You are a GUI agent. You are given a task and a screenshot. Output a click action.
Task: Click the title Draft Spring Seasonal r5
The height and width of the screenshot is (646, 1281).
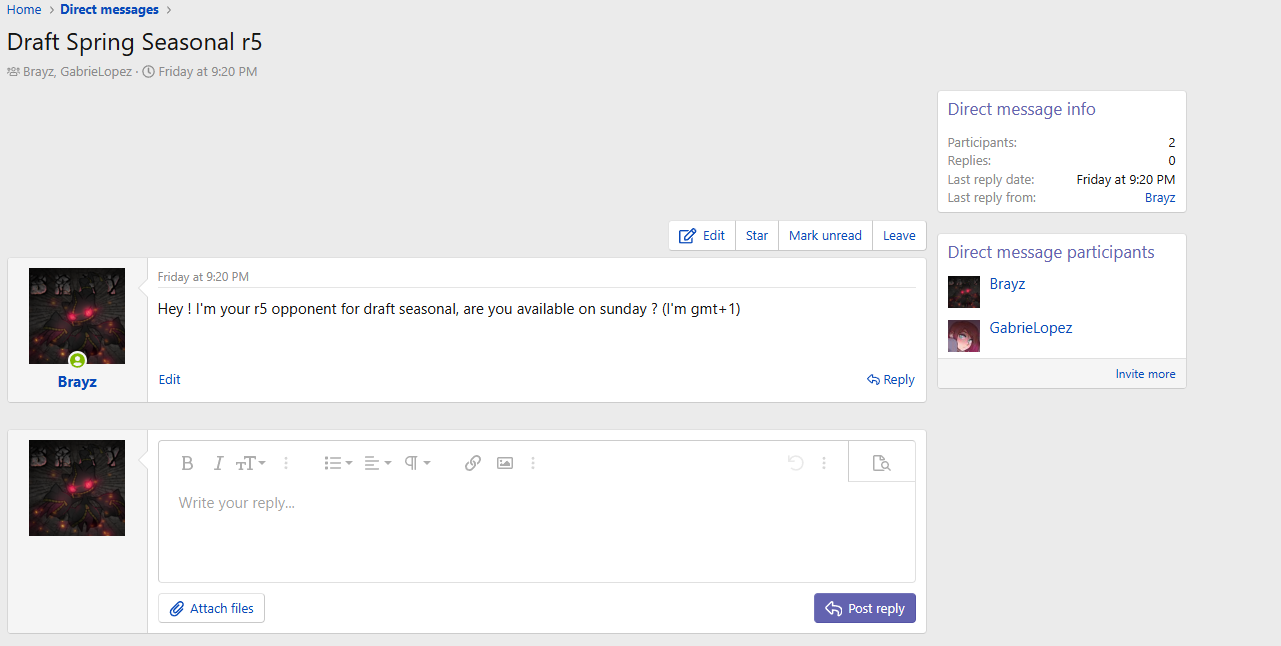(135, 42)
